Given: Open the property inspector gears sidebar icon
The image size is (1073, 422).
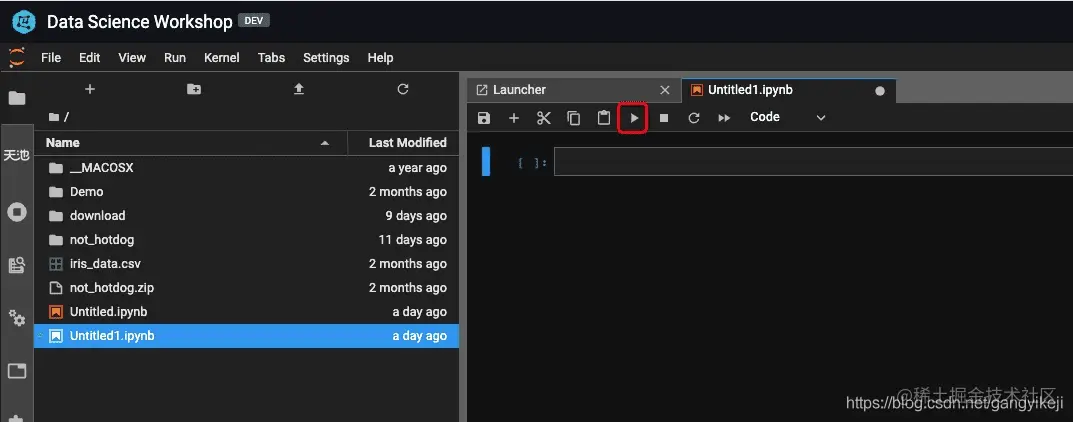Looking at the screenshot, I should [17, 318].
